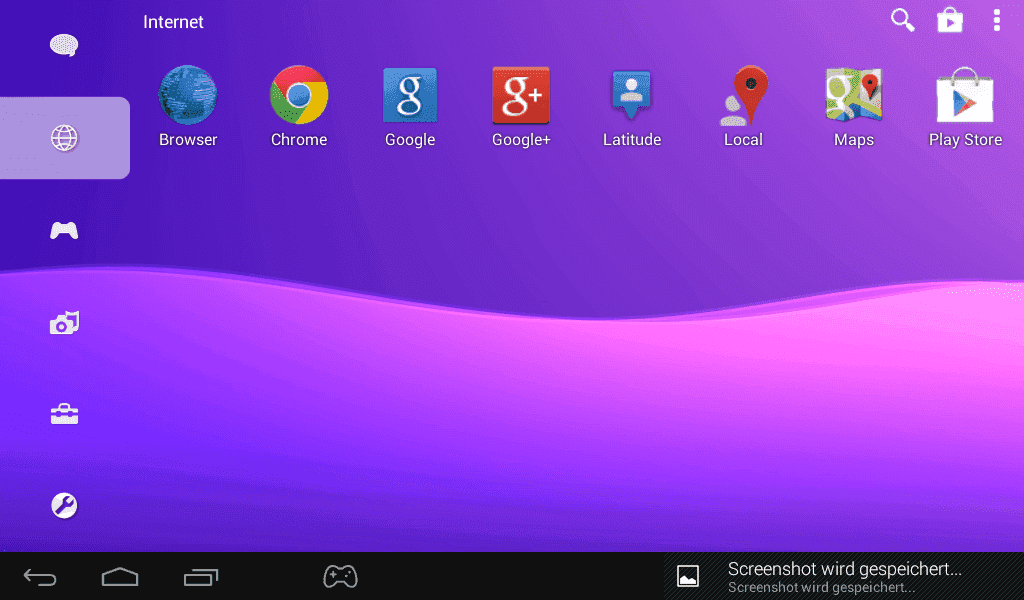Viewport: 1024px width, 600px height.
Task: Open the Play Store shortcut in top bar
Action: tap(950, 20)
